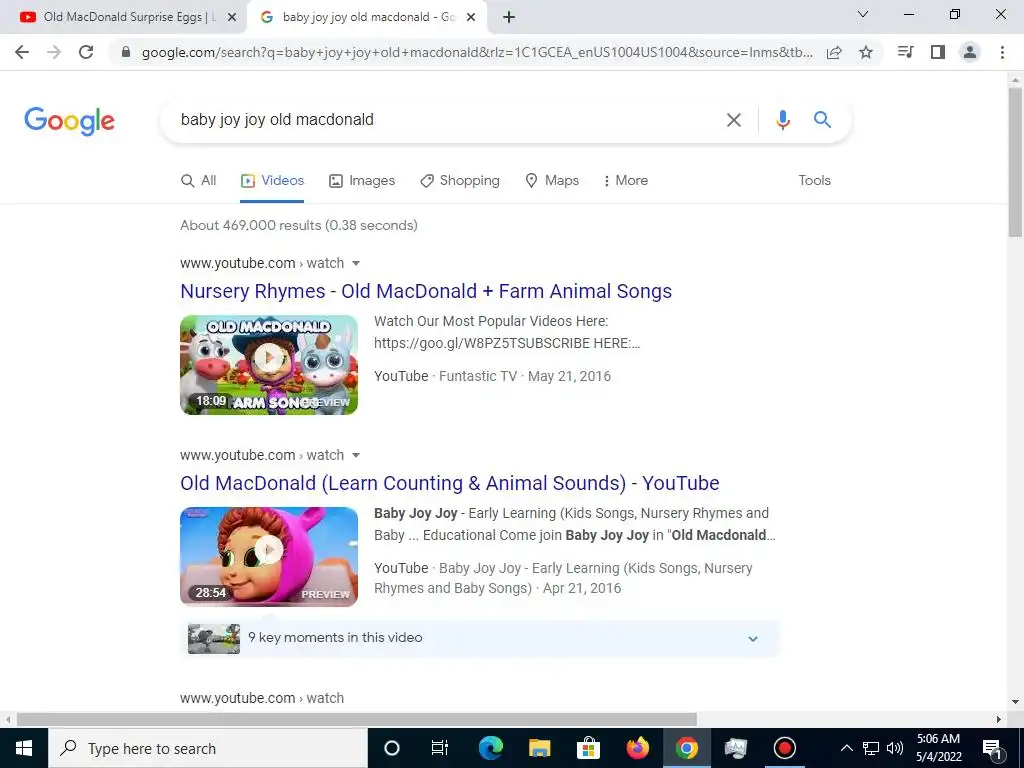1024x768 pixels.
Task: Open volume control speaker icon
Action: 895,748
